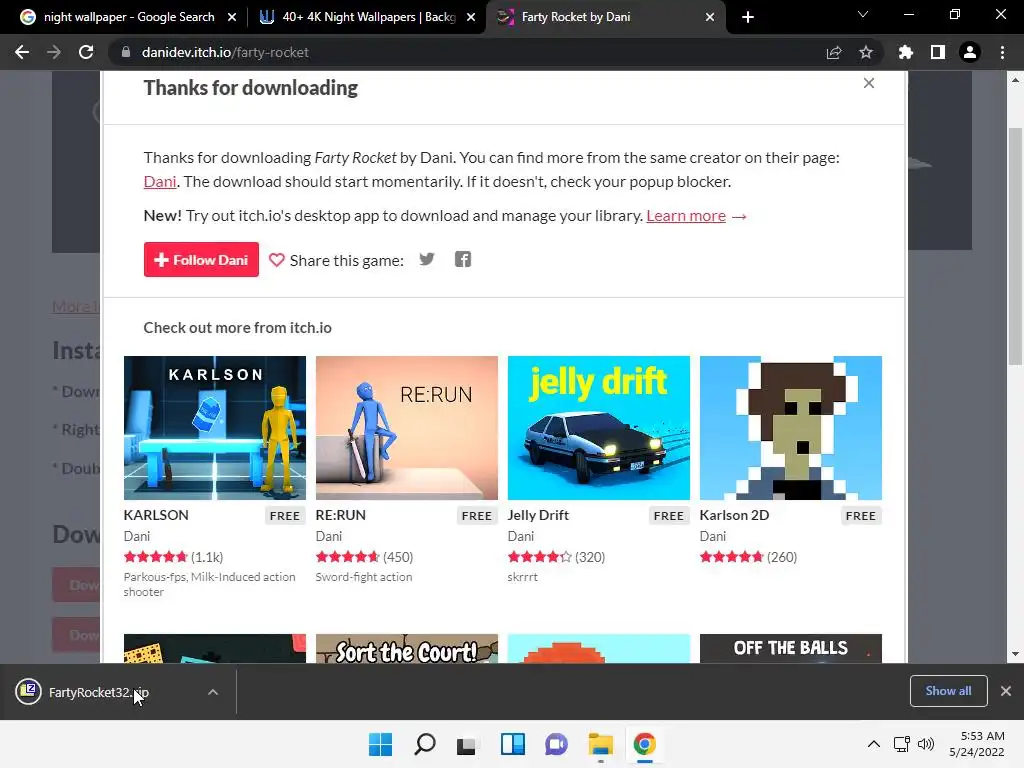
Task: Open the Jelly Drift game thumbnail
Action: click(599, 428)
